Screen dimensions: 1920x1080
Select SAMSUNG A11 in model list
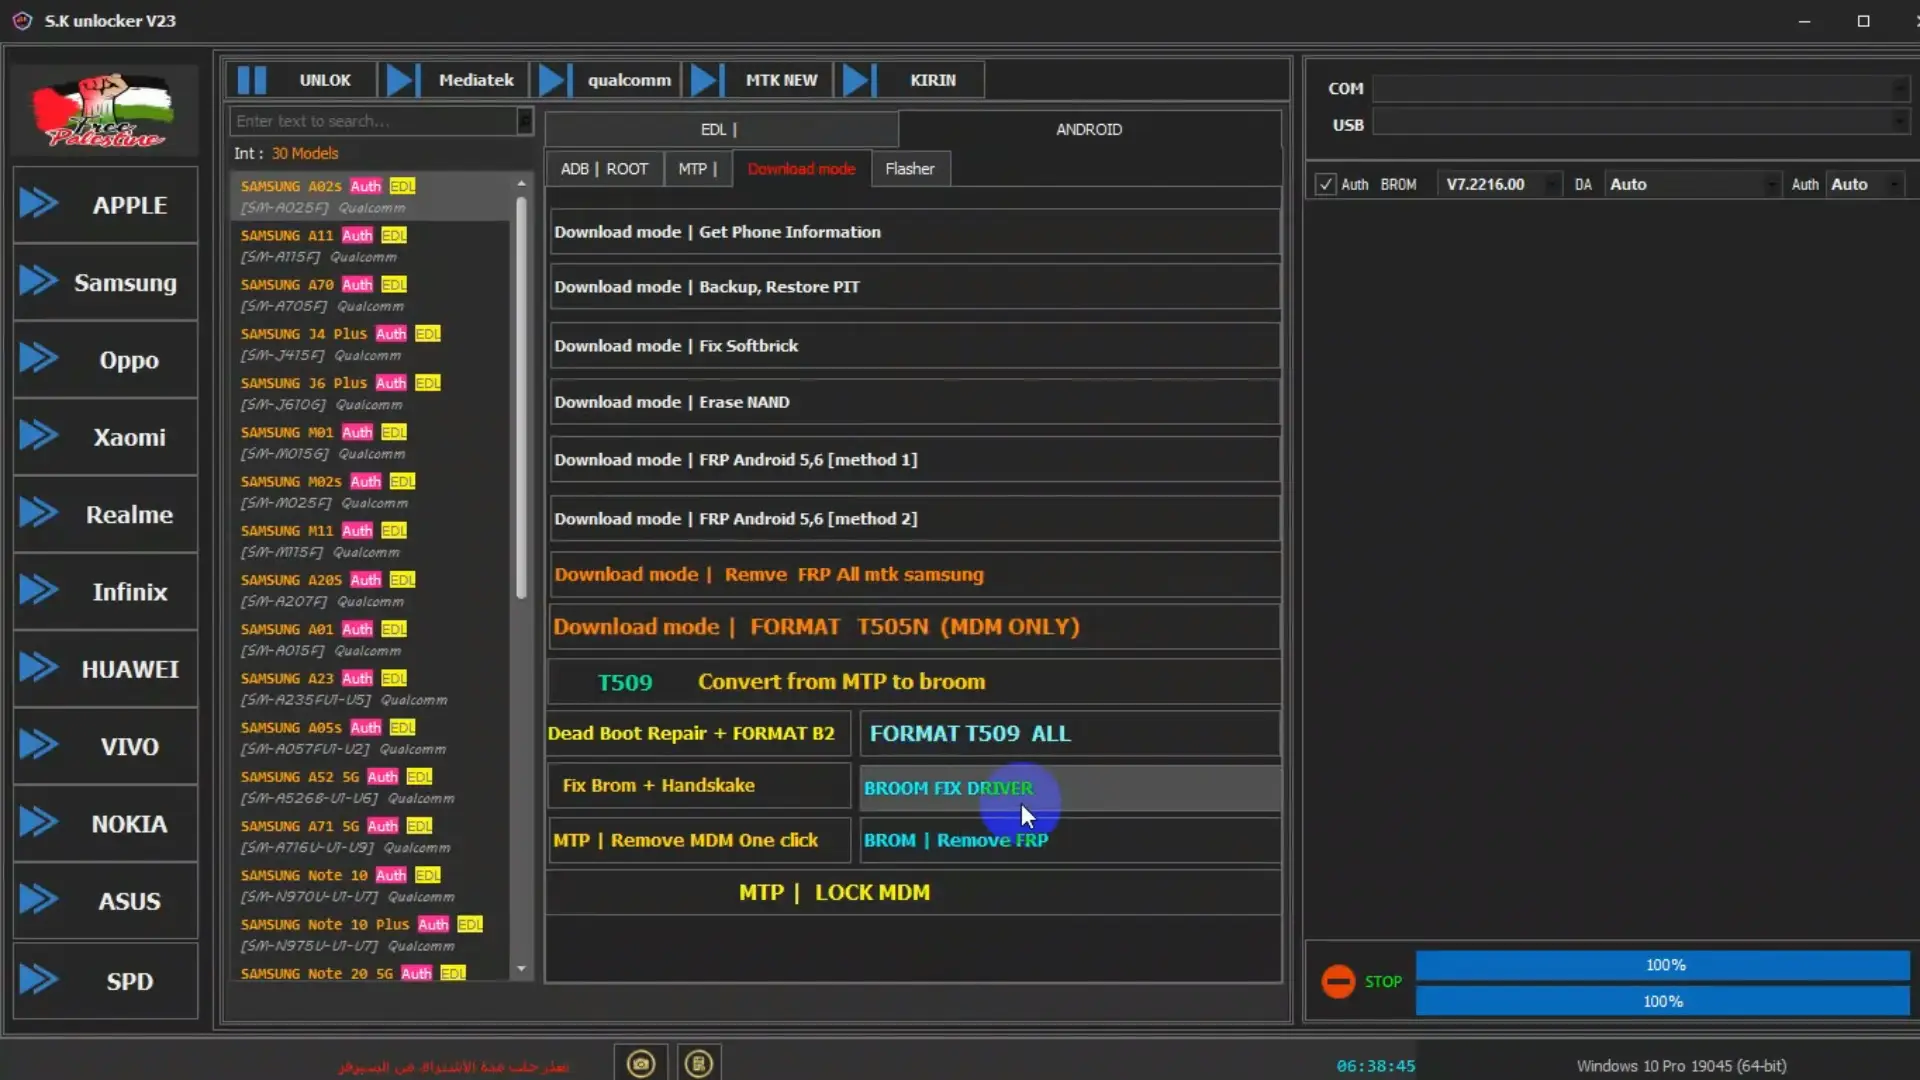[x=370, y=245]
